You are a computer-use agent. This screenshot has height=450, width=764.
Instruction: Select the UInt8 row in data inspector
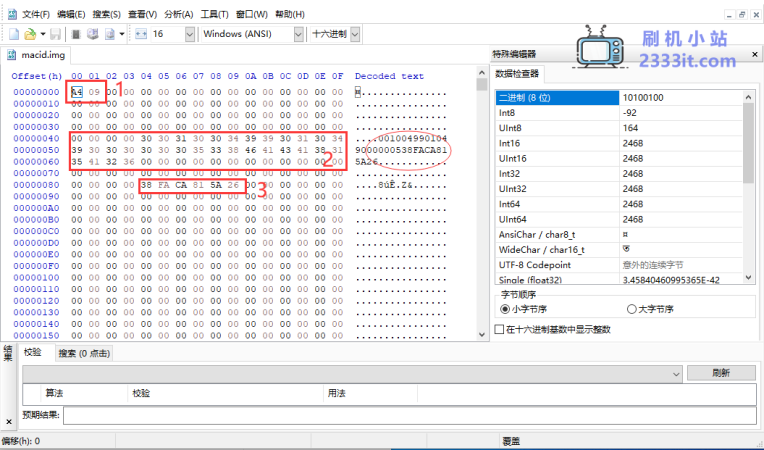tap(619, 128)
